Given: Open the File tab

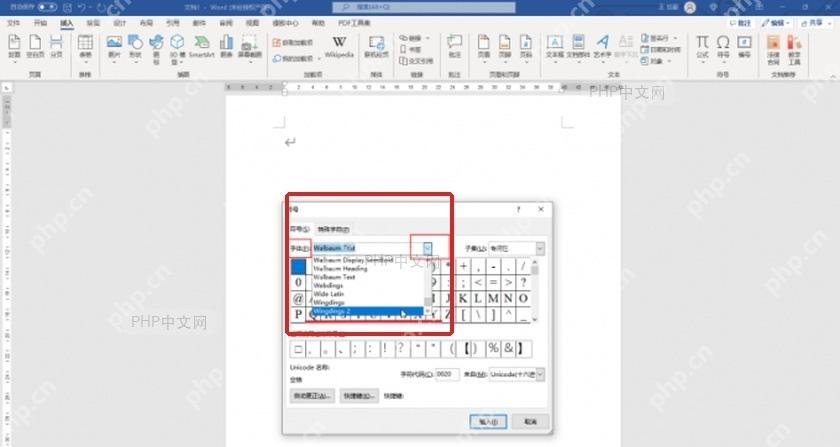Looking at the screenshot, I should 14,23.
